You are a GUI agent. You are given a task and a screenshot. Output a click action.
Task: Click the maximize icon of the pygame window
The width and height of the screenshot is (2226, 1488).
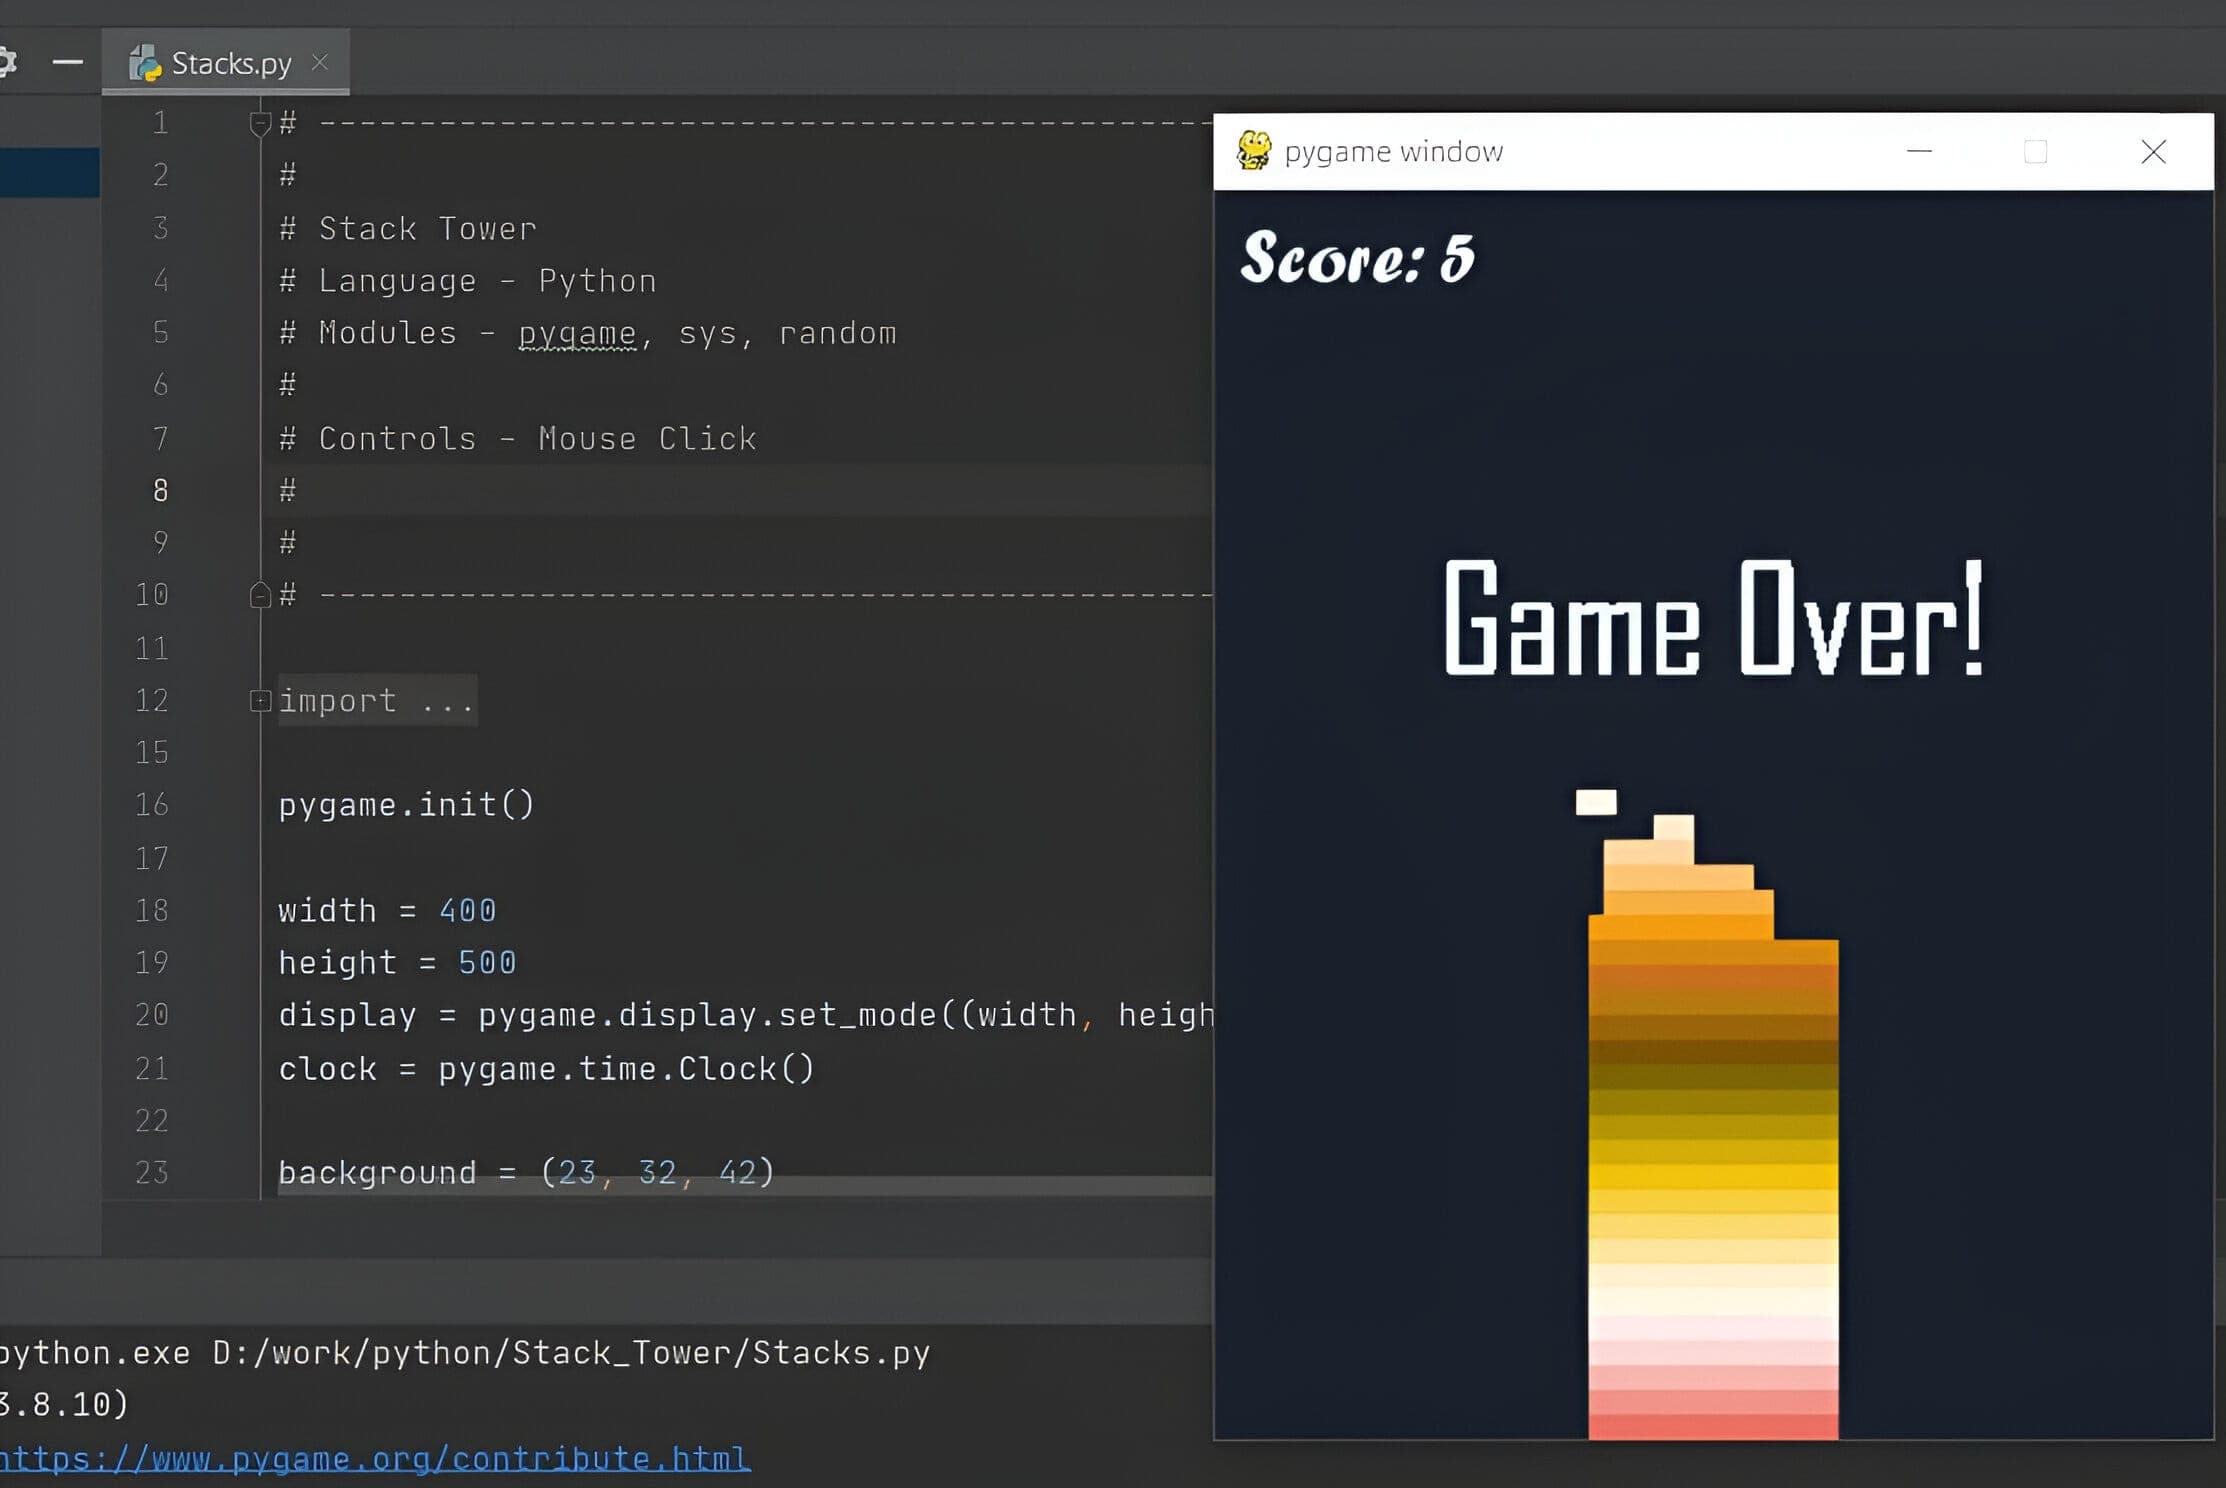click(2036, 151)
